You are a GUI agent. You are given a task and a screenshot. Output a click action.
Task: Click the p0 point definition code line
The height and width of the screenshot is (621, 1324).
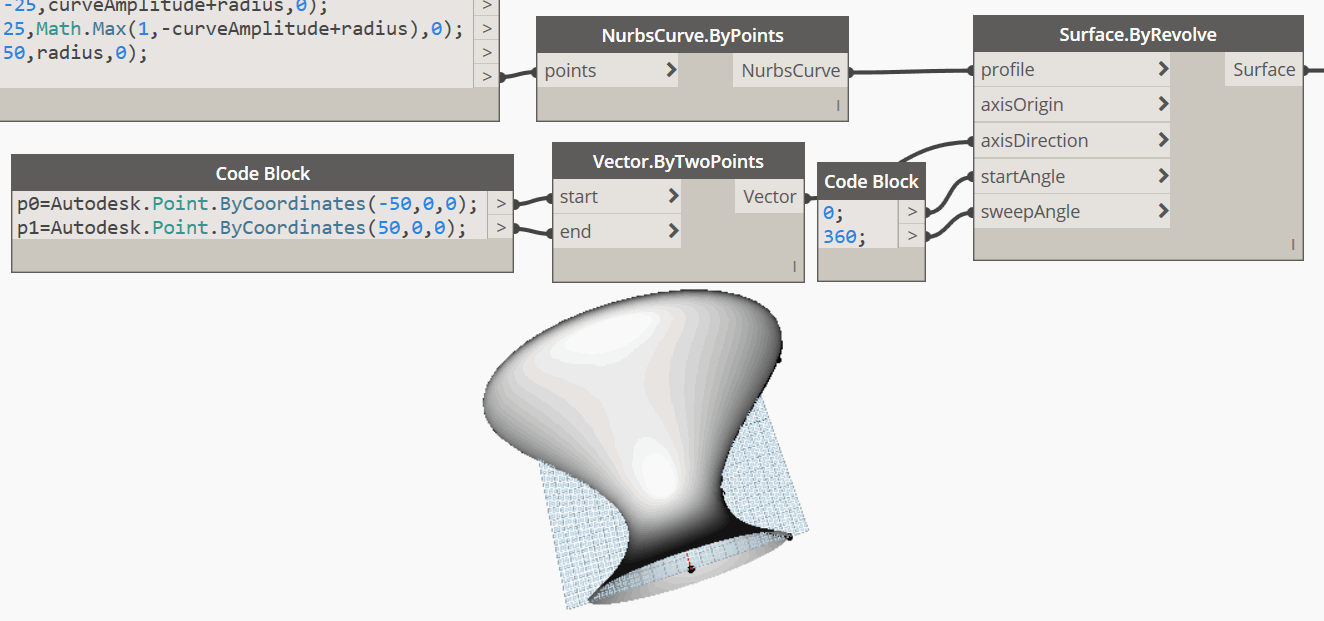point(248,203)
